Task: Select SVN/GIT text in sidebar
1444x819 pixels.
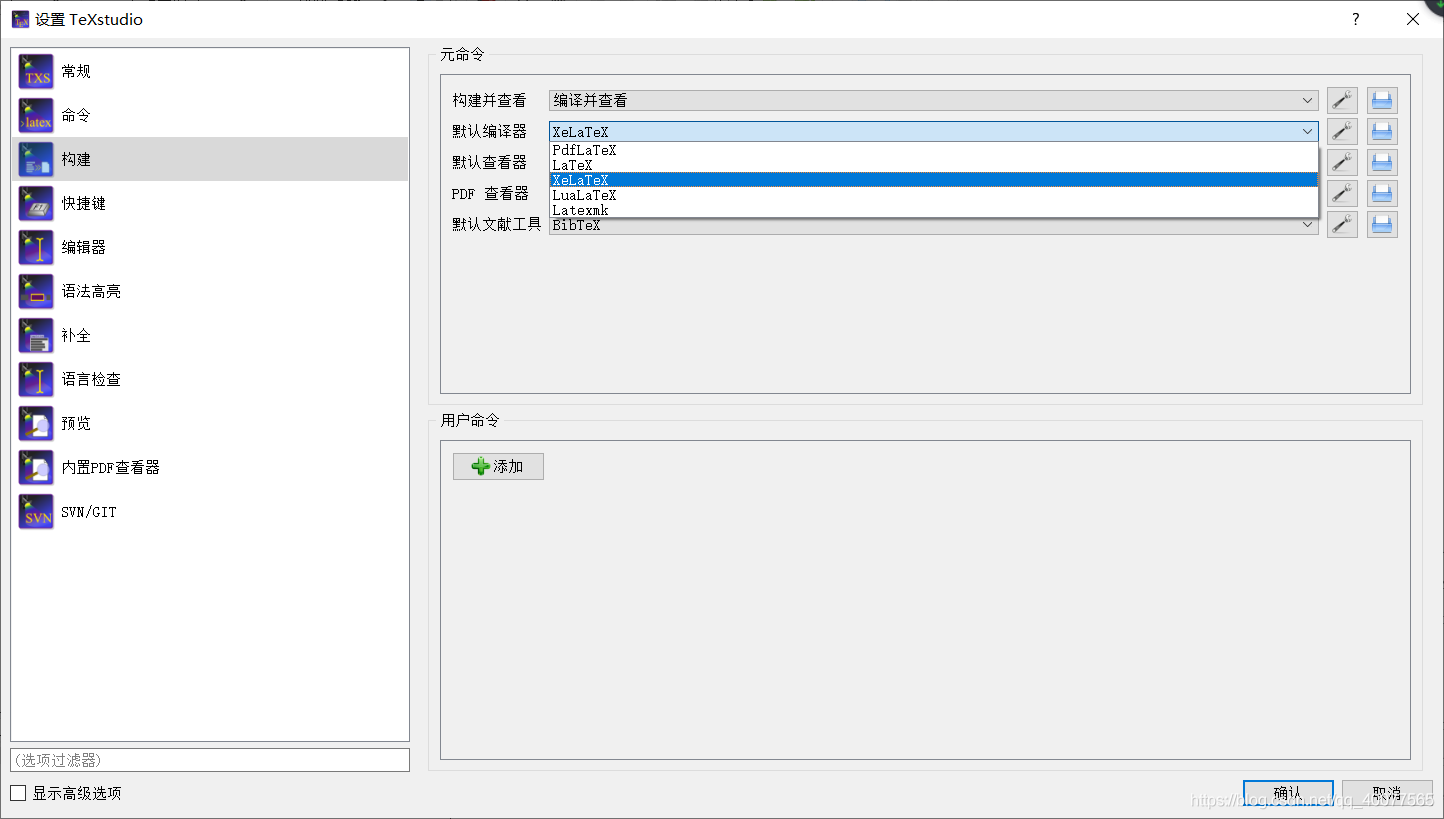Action: click(89, 512)
